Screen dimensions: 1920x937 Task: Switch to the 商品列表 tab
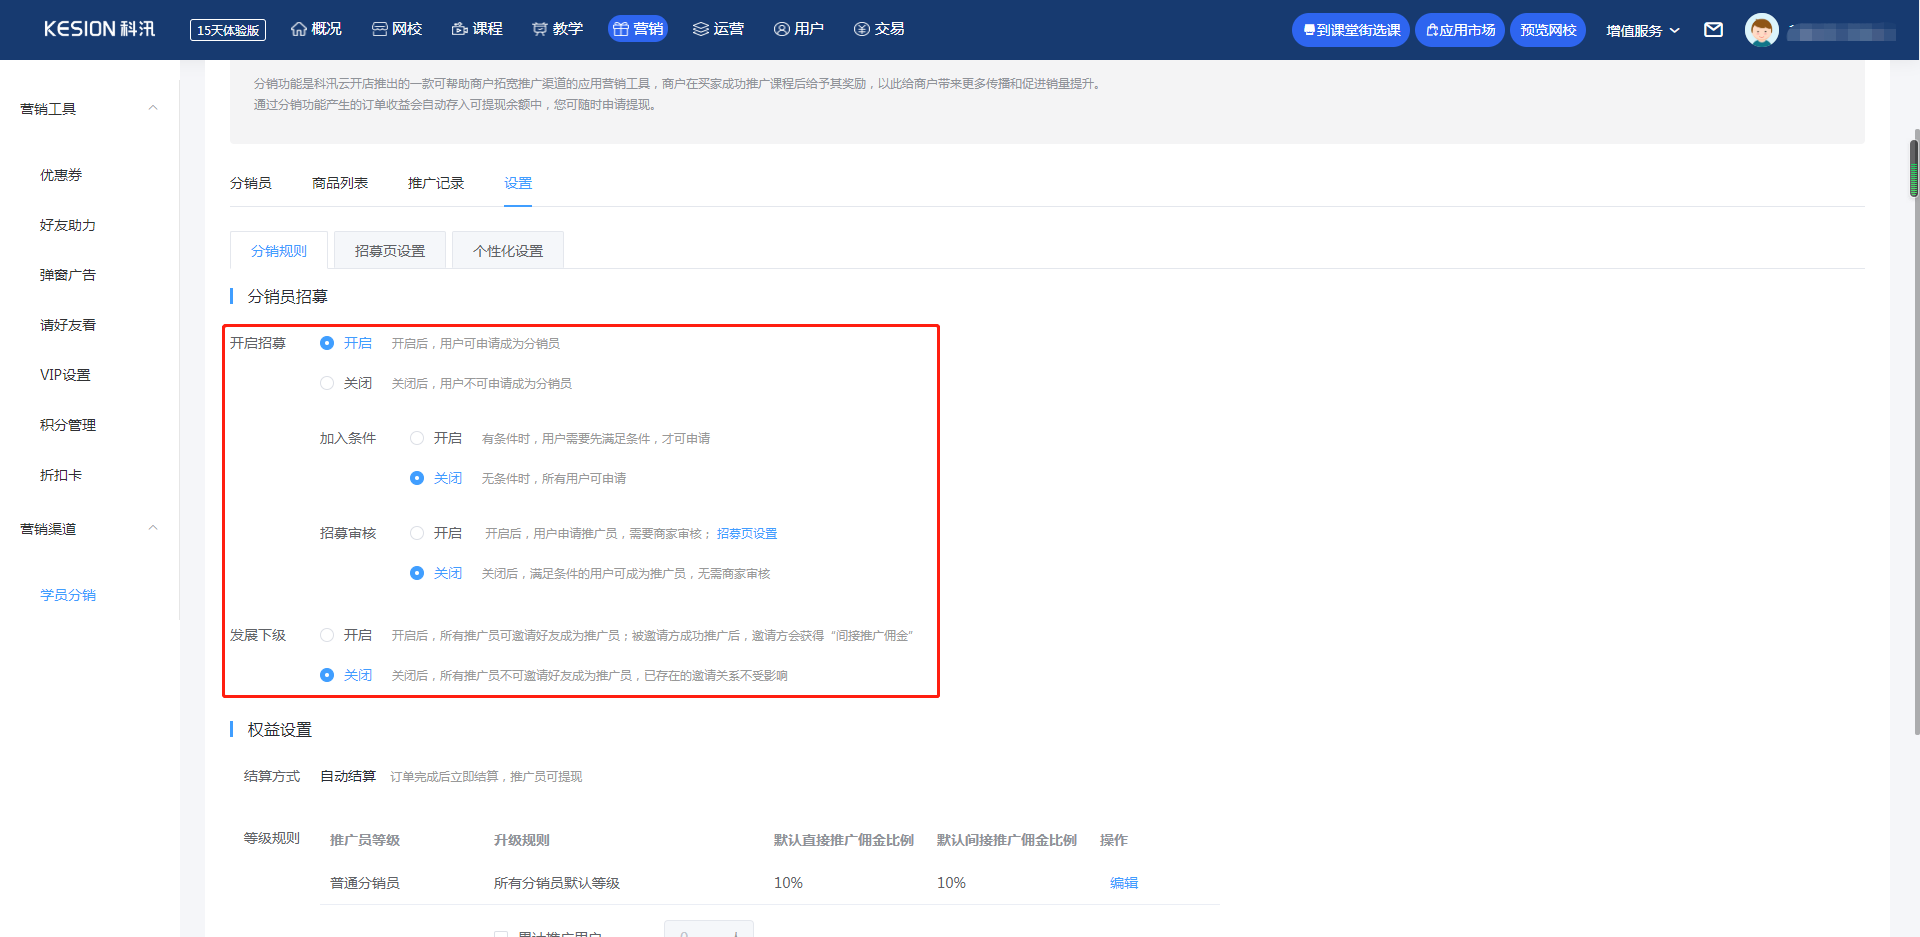(x=340, y=183)
